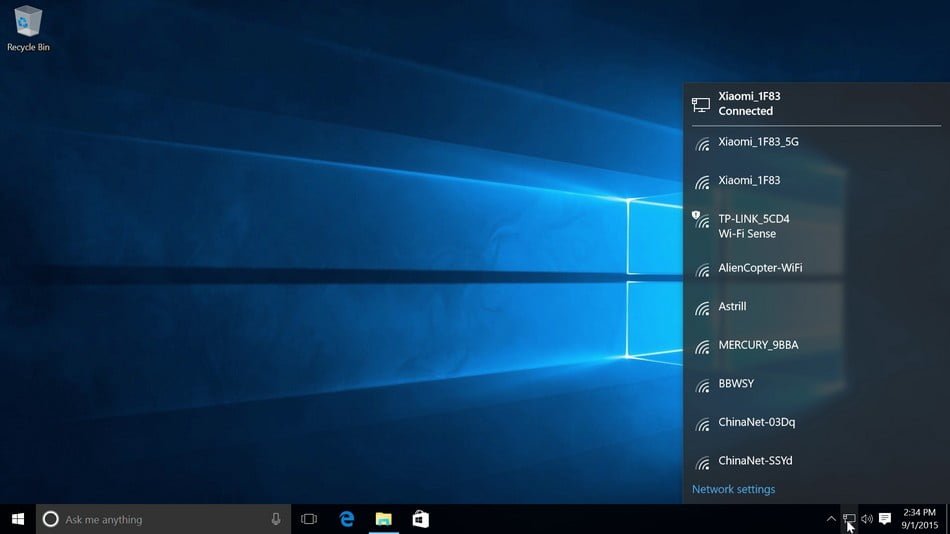Choose the Astrill network
The height and width of the screenshot is (534, 950).
tap(817, 307)
